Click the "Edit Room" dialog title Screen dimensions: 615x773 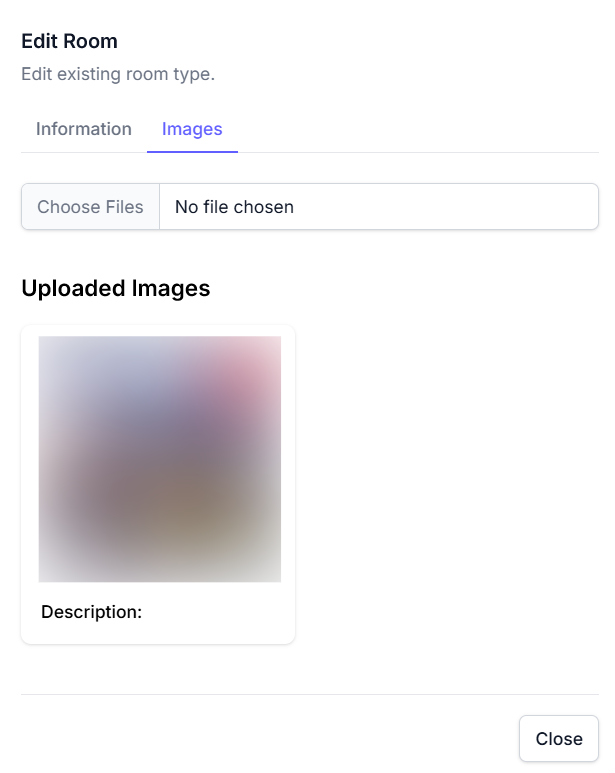click(x=69, y=41)
